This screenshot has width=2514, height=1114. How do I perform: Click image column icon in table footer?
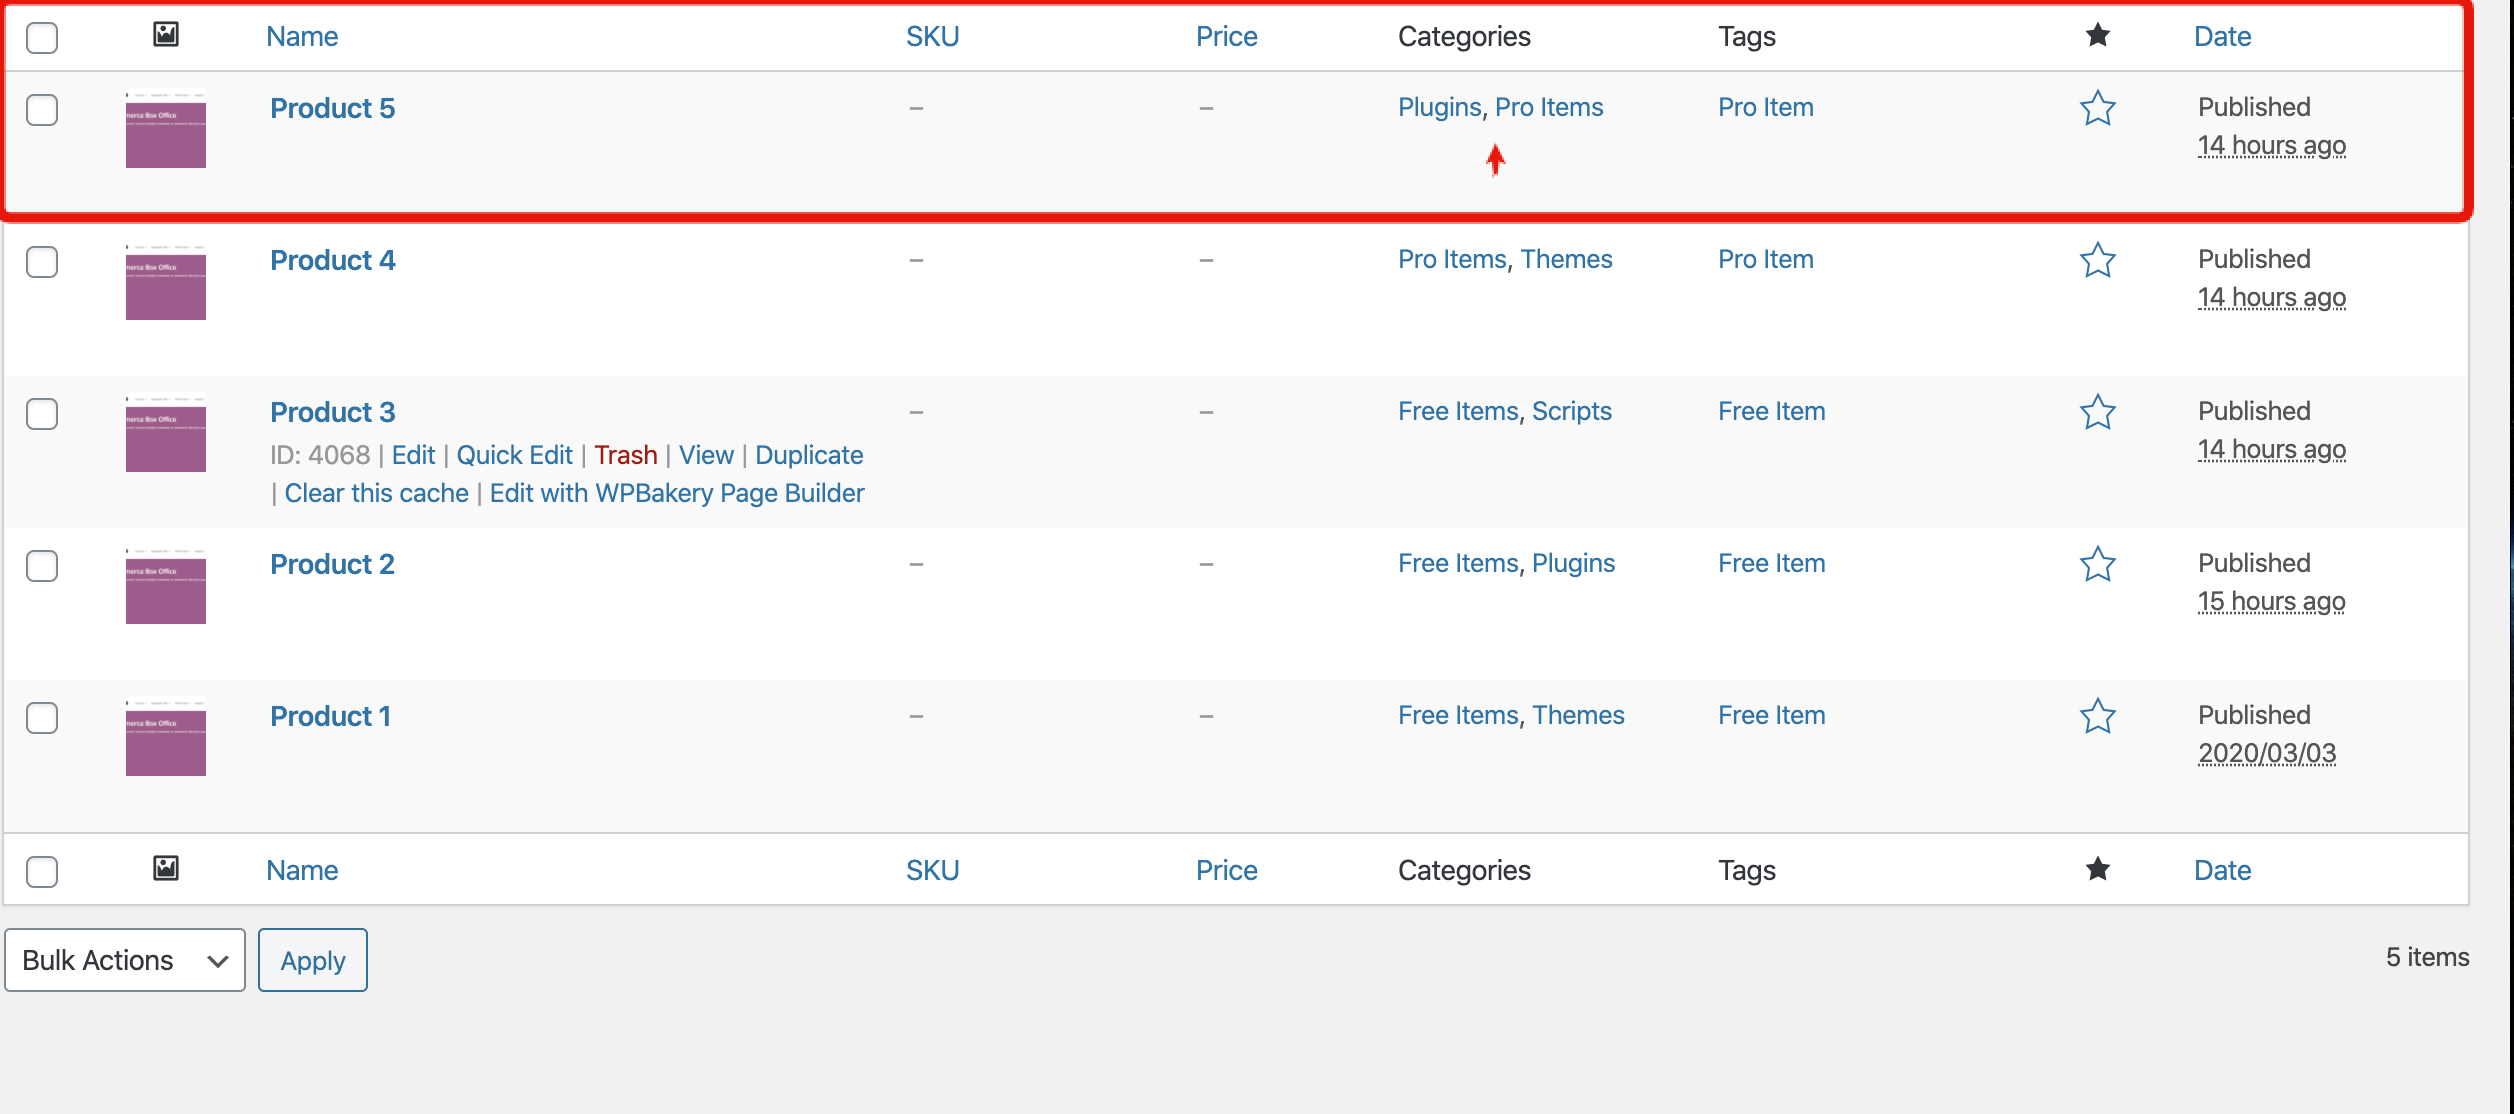166,868
